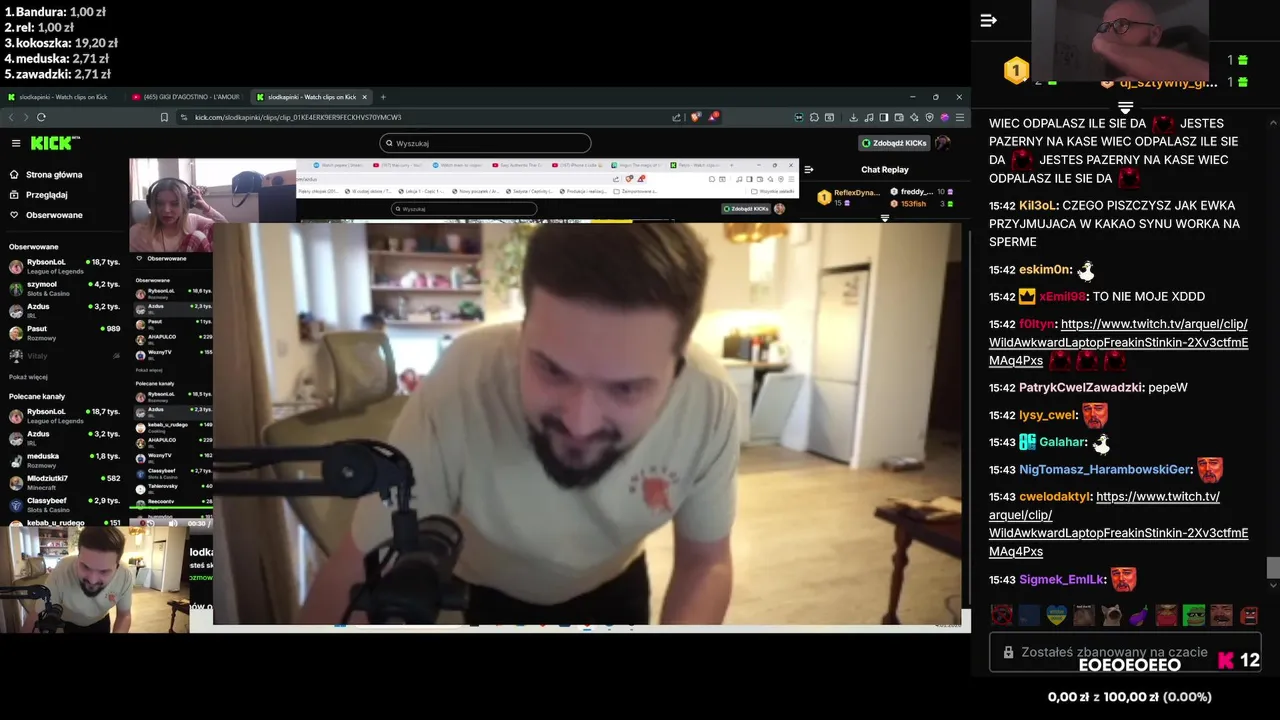This screenshot has height=720, width=1280.
Task: Click the Kick search field Wyszukaj
Action: pyautogui.click(x=485, y=143)
